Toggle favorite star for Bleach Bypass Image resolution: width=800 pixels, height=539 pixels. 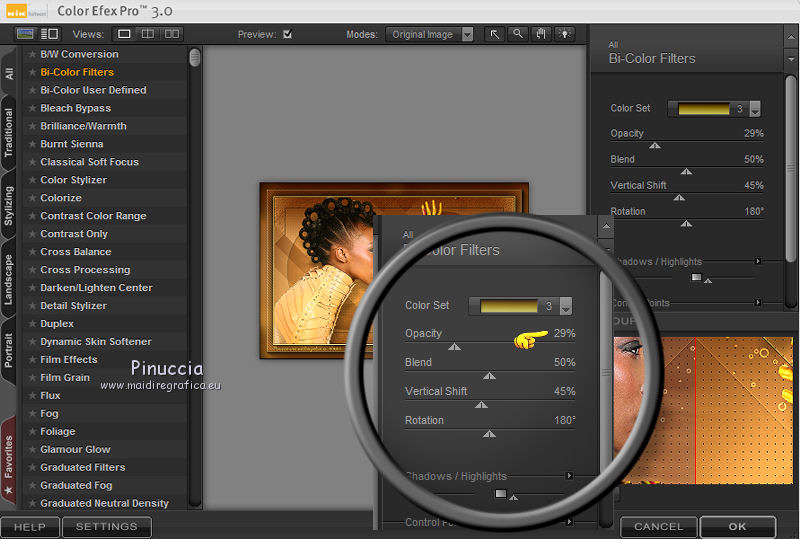[x=32, y=108]
